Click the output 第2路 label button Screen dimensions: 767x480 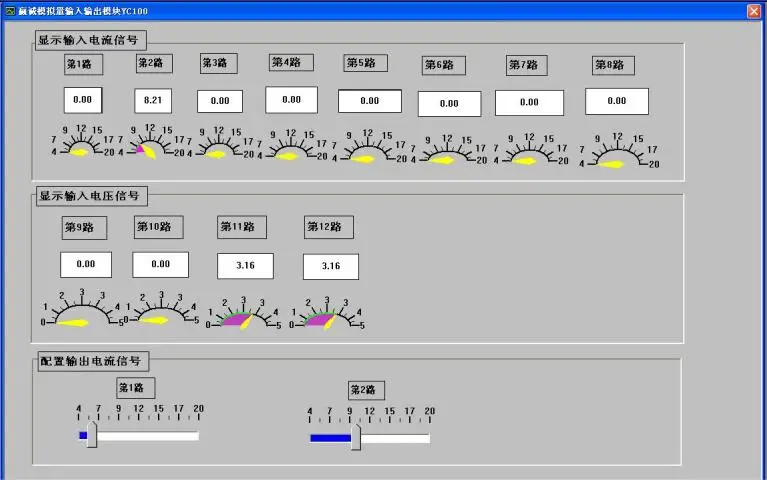[x=366, y=390]
